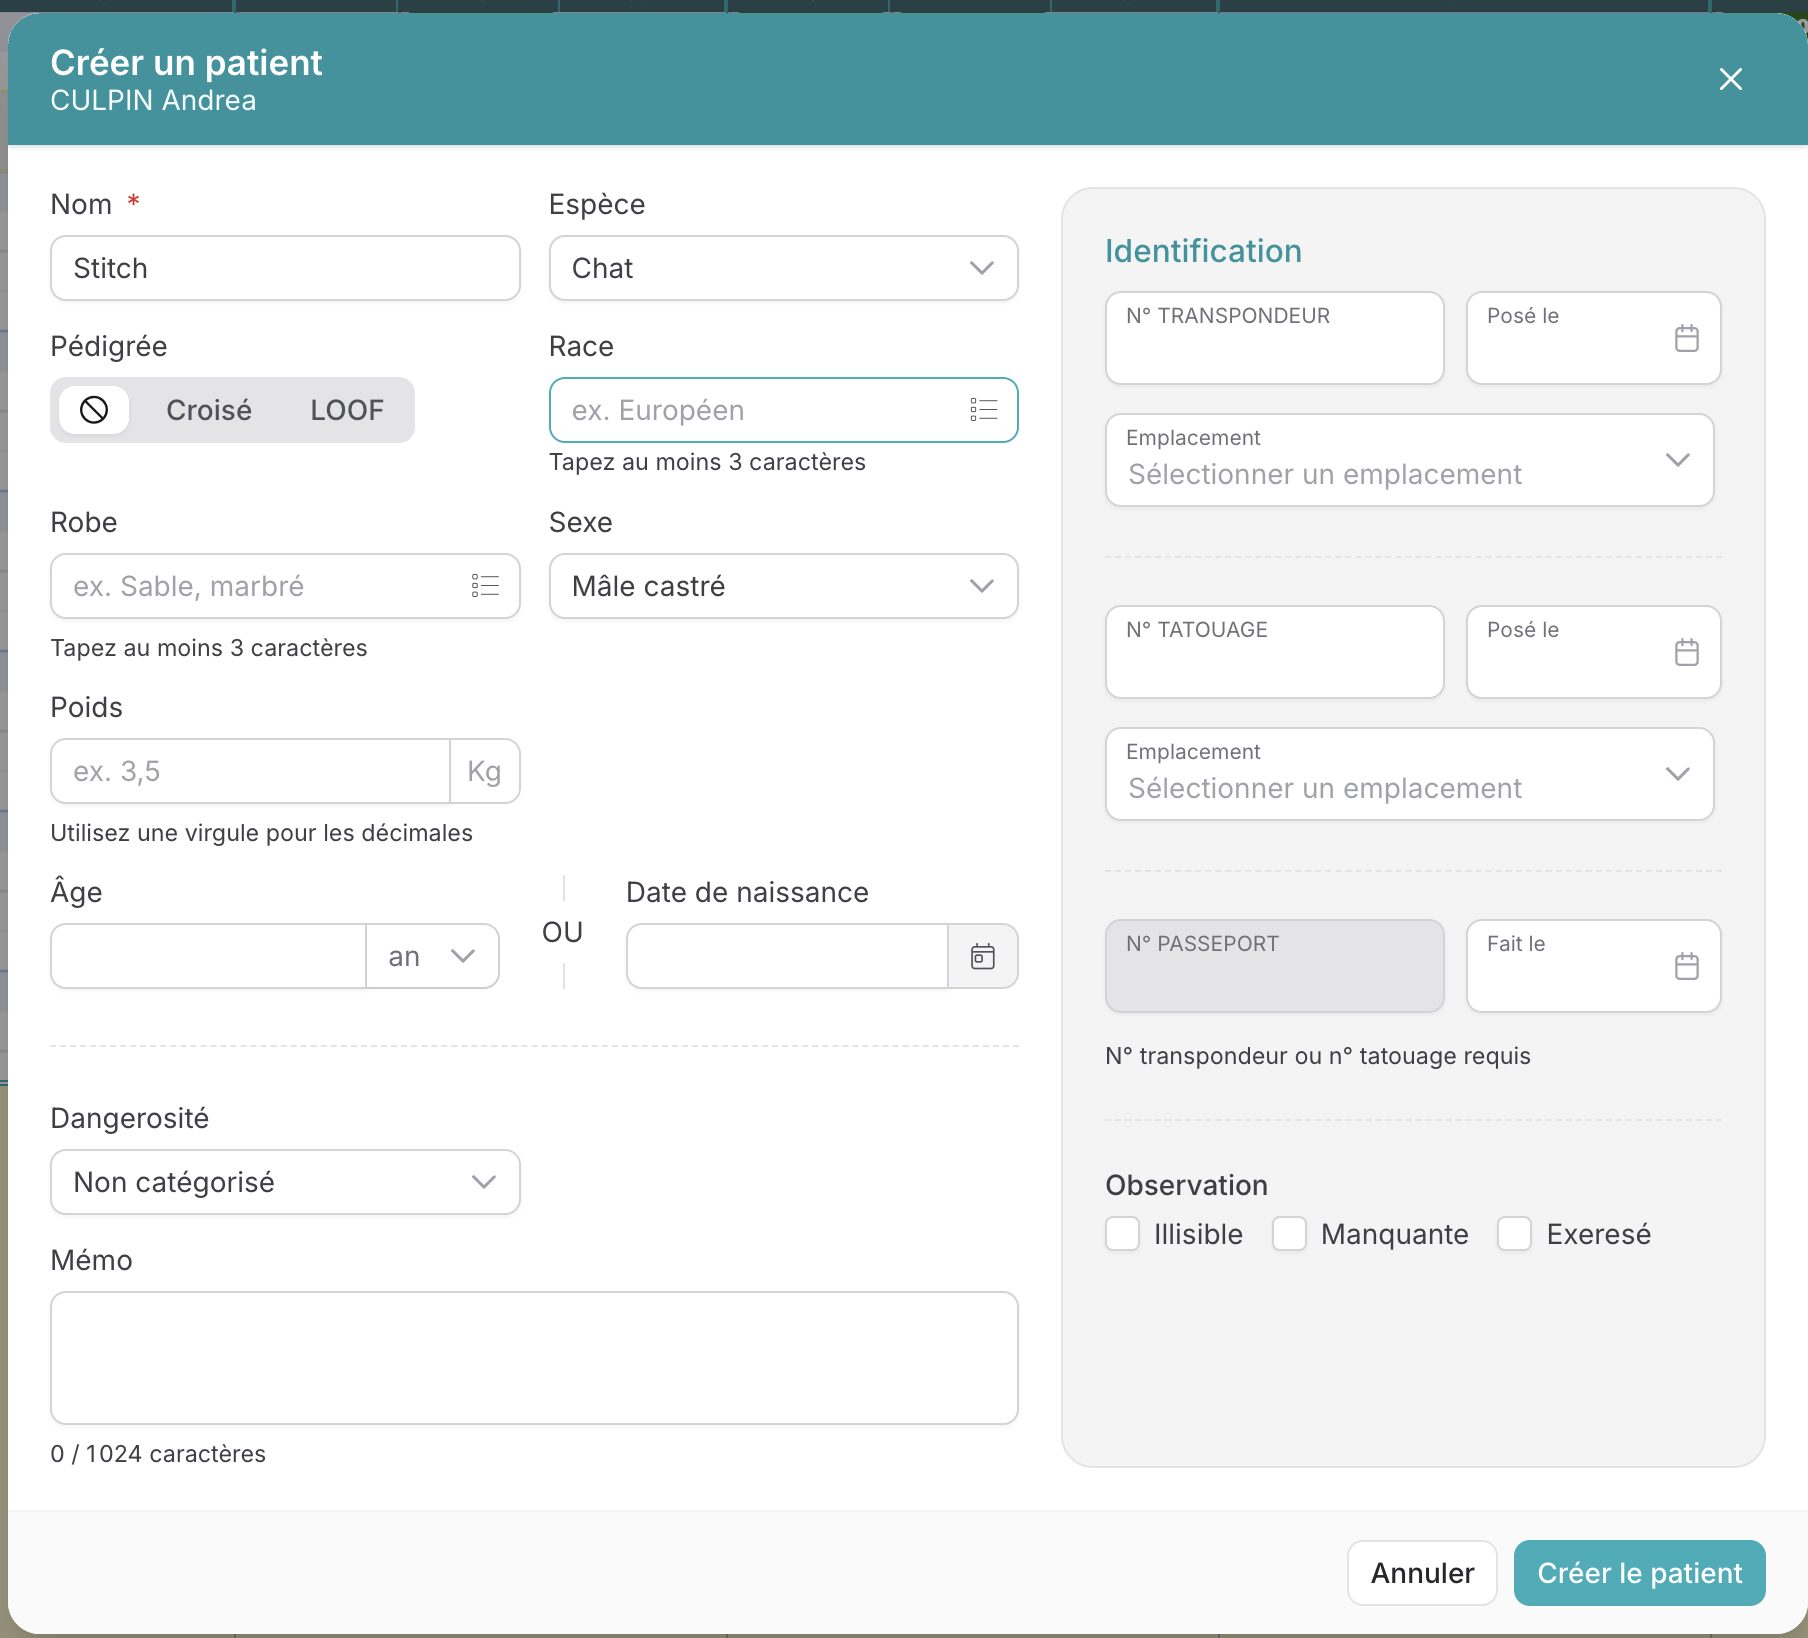Choose Croisé in the Pédigrée selector
1808x1638 pixels.
[209, 410]
